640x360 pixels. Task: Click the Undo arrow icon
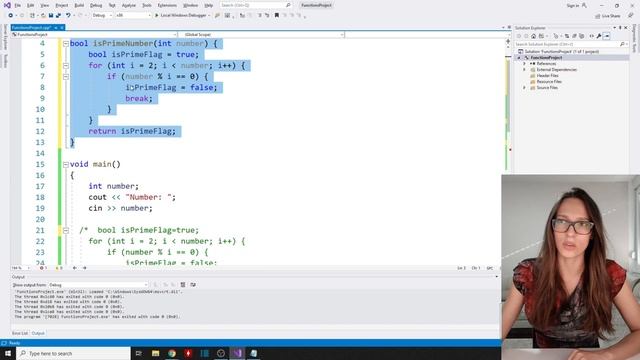pyautogui.click(x=68, y=16)
